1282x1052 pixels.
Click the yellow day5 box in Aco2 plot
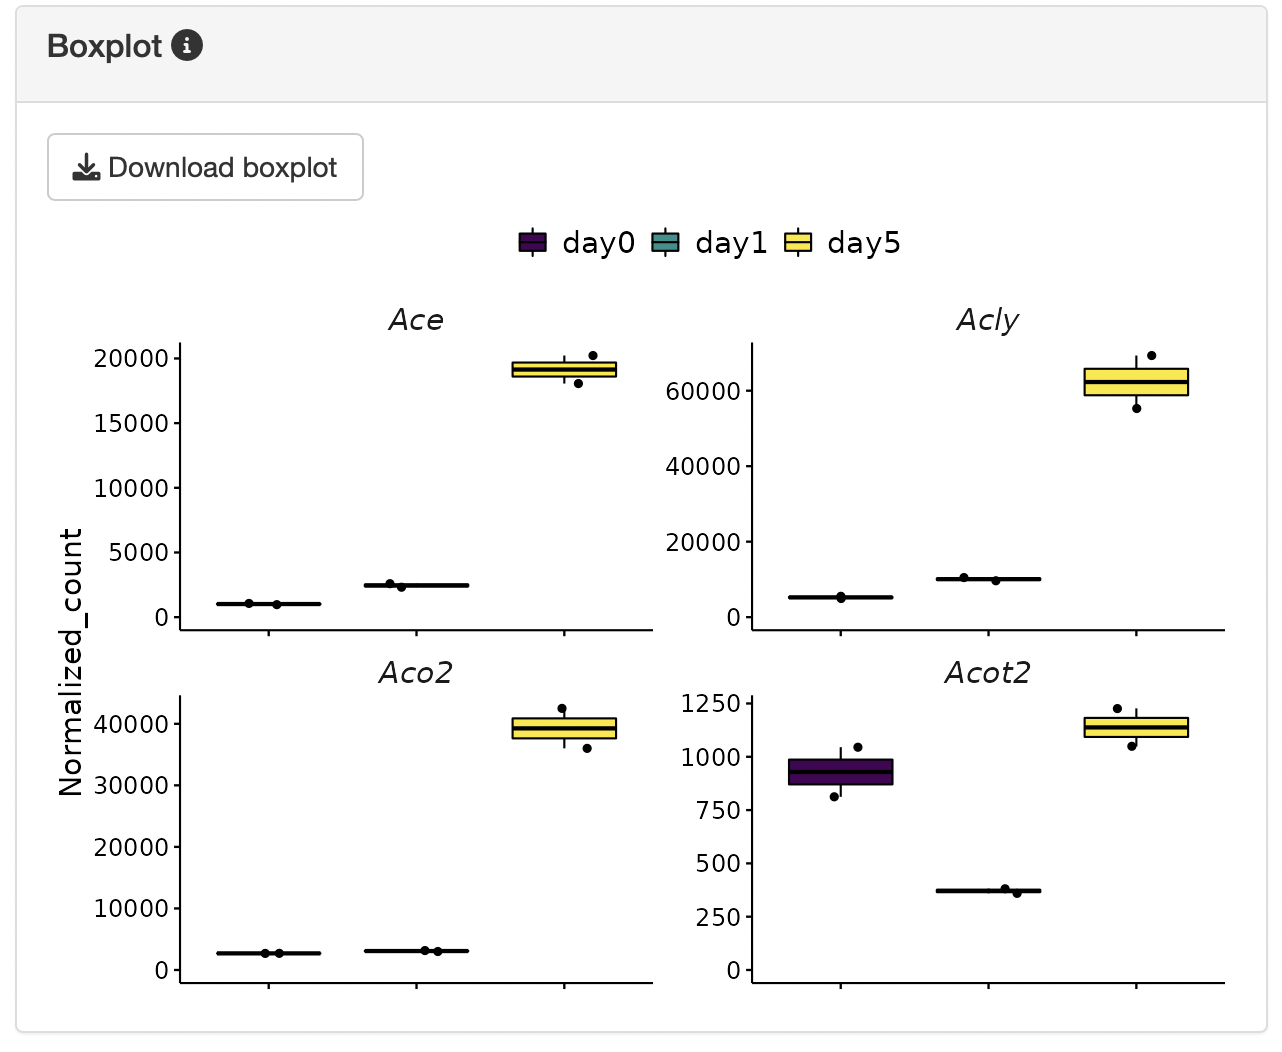click(564, 728)
